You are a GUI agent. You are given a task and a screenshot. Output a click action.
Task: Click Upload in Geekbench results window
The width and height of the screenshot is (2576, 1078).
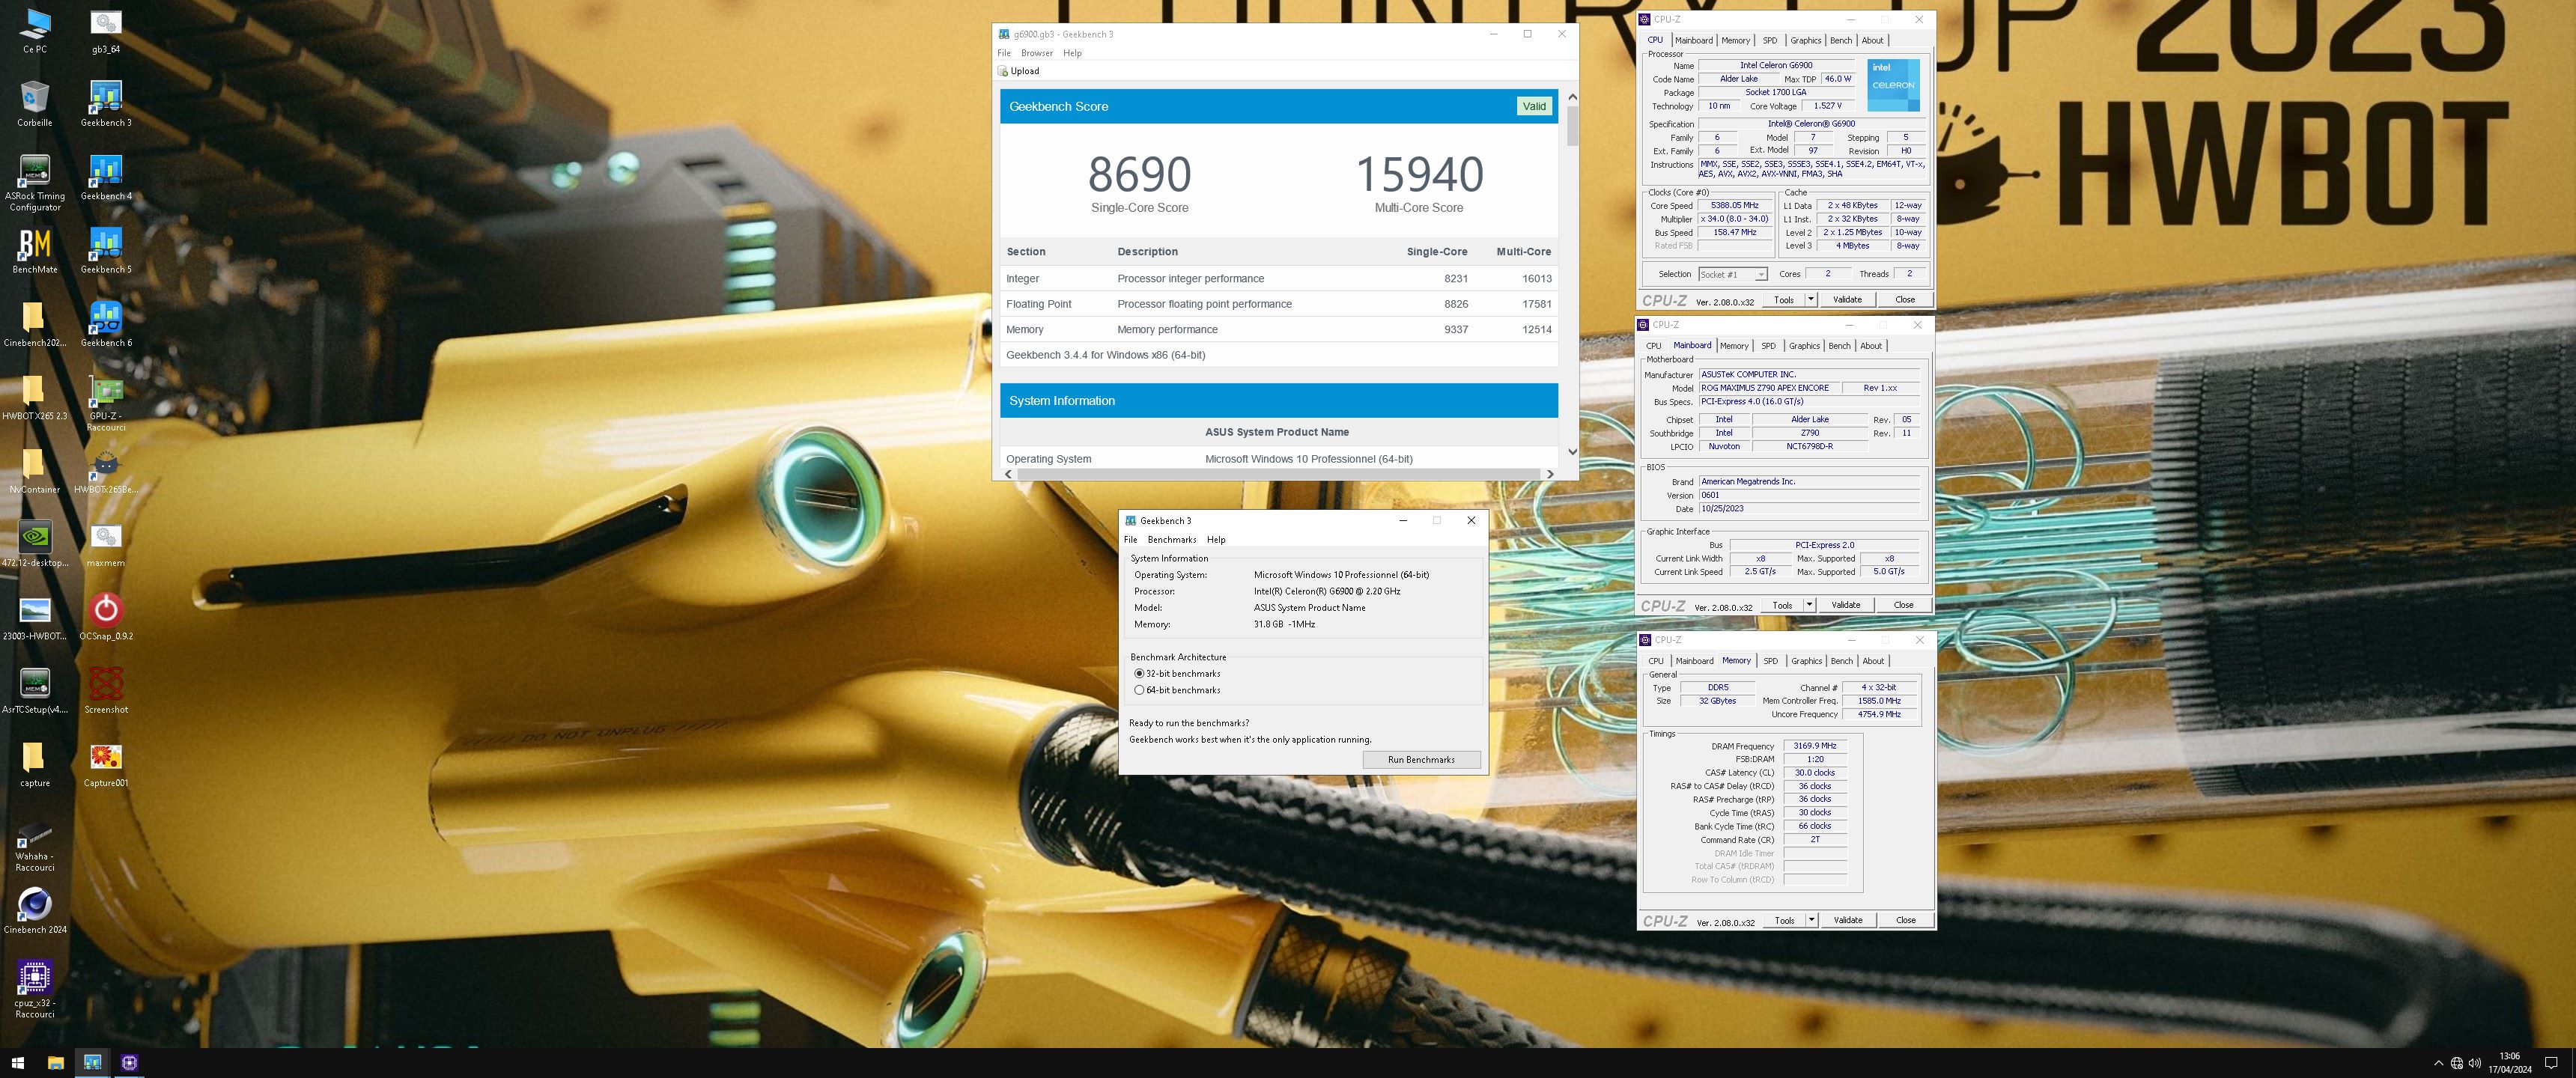1019,71
